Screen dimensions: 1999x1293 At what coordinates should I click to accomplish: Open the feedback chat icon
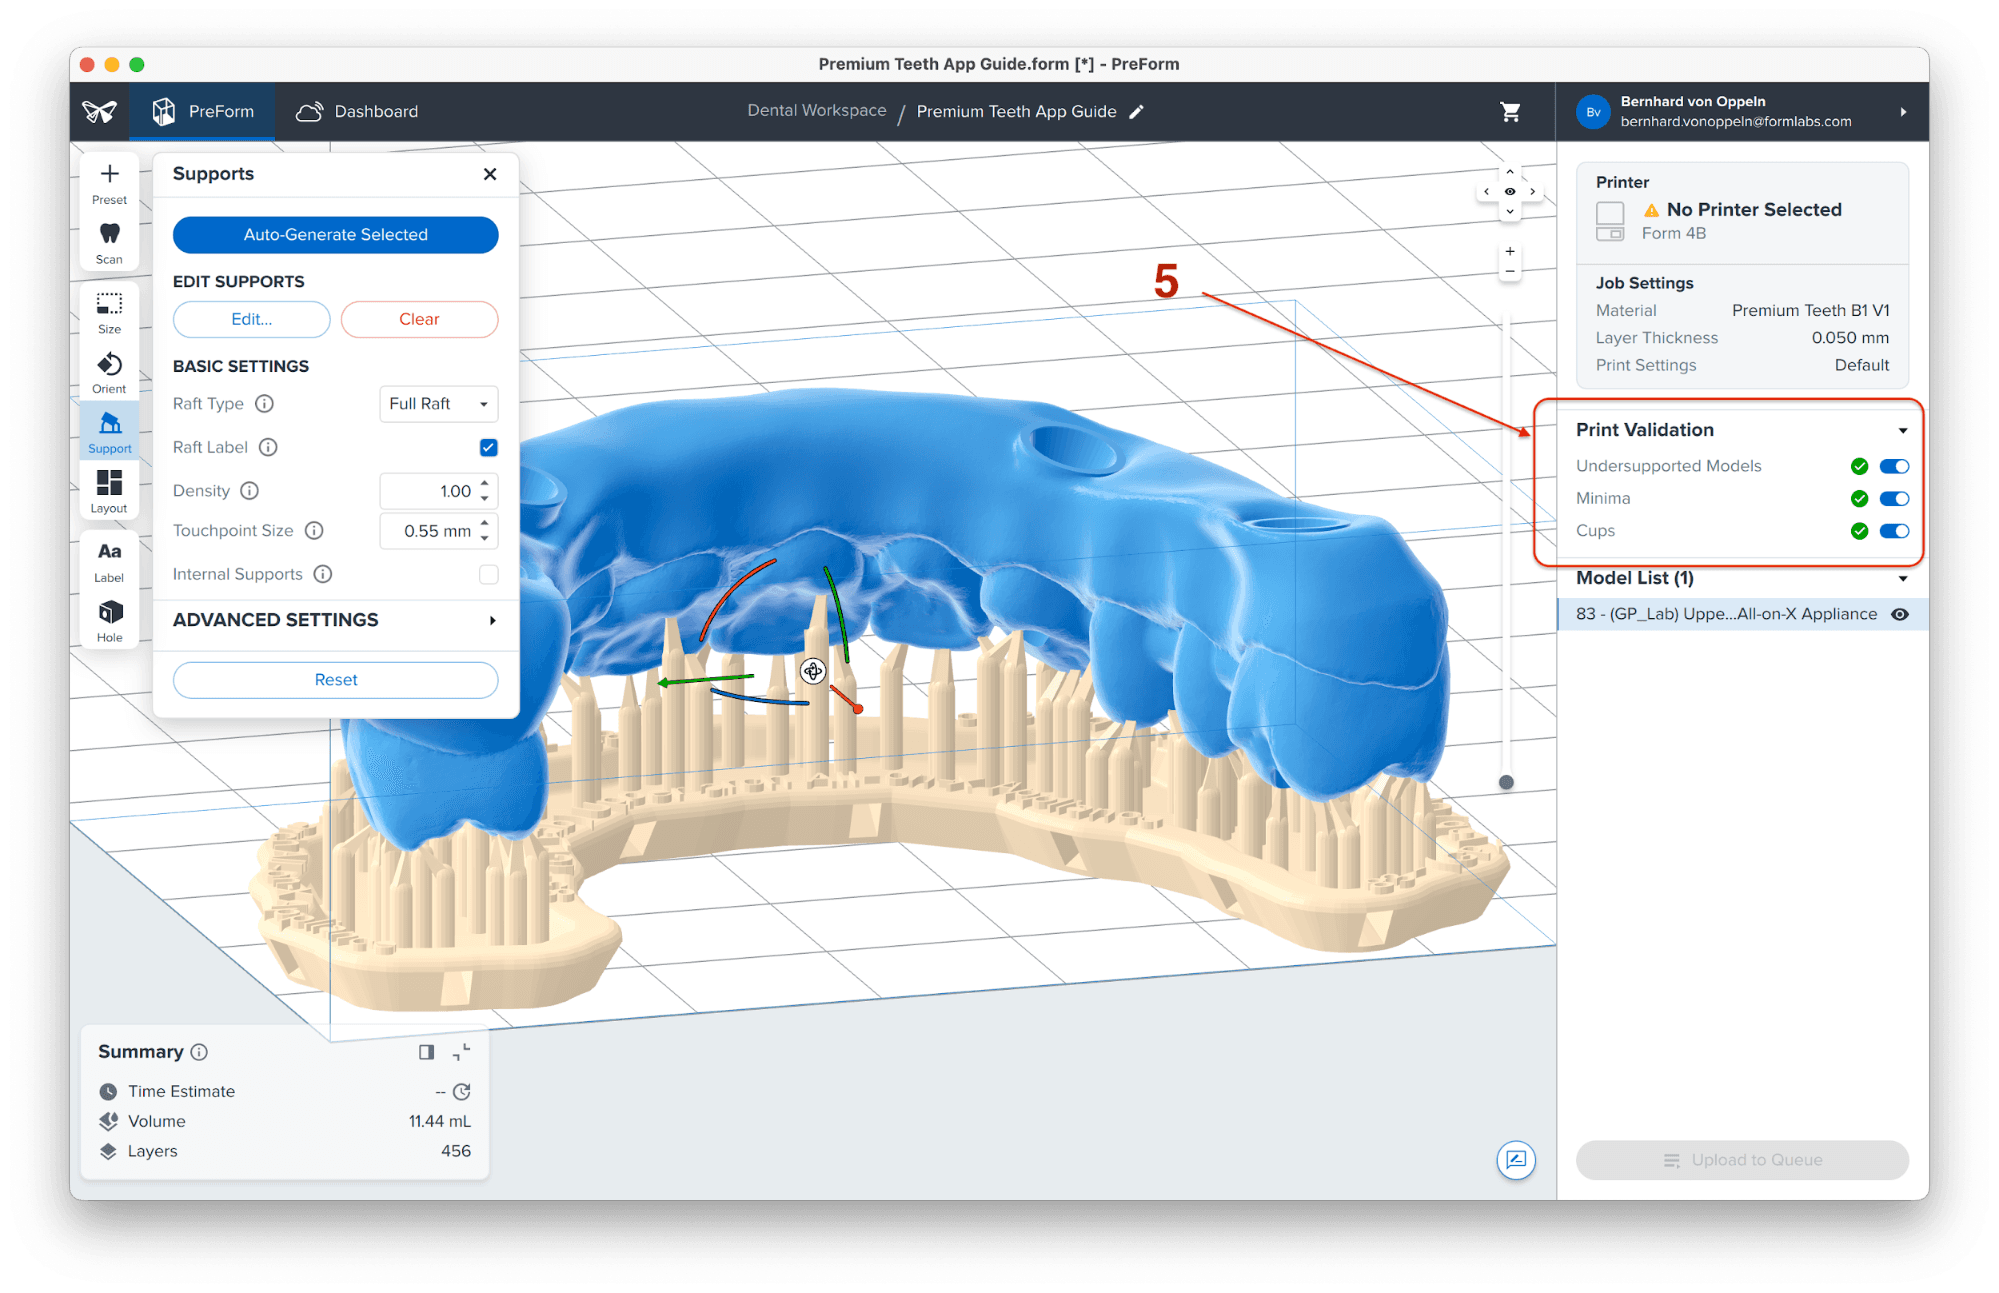point(1516,1160)
